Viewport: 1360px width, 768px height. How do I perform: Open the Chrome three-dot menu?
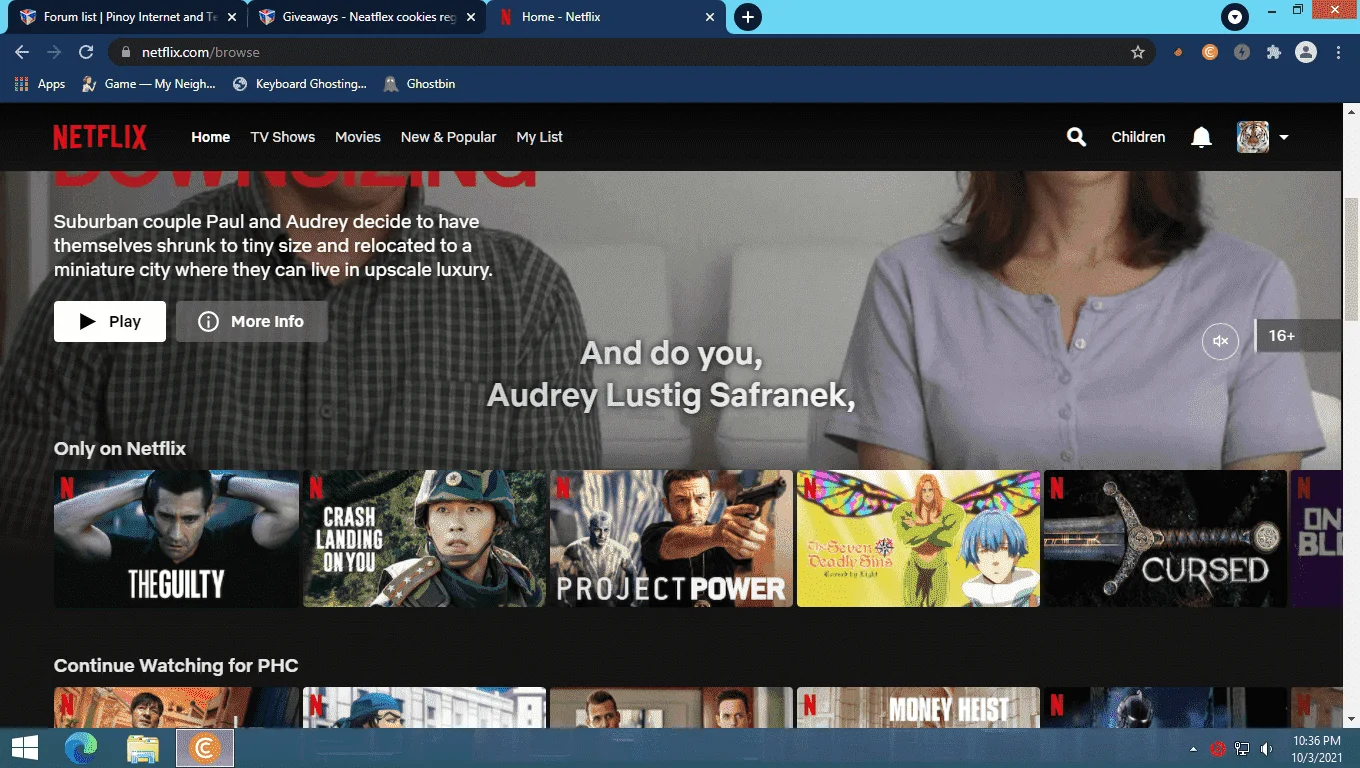[1338, 52]
